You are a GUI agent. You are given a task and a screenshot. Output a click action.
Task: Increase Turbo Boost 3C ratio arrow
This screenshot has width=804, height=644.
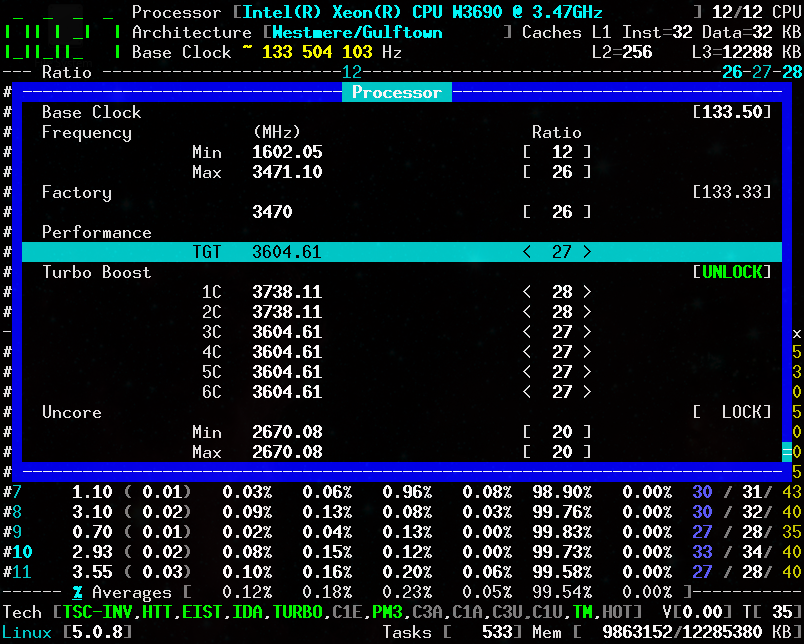(587, 332)
